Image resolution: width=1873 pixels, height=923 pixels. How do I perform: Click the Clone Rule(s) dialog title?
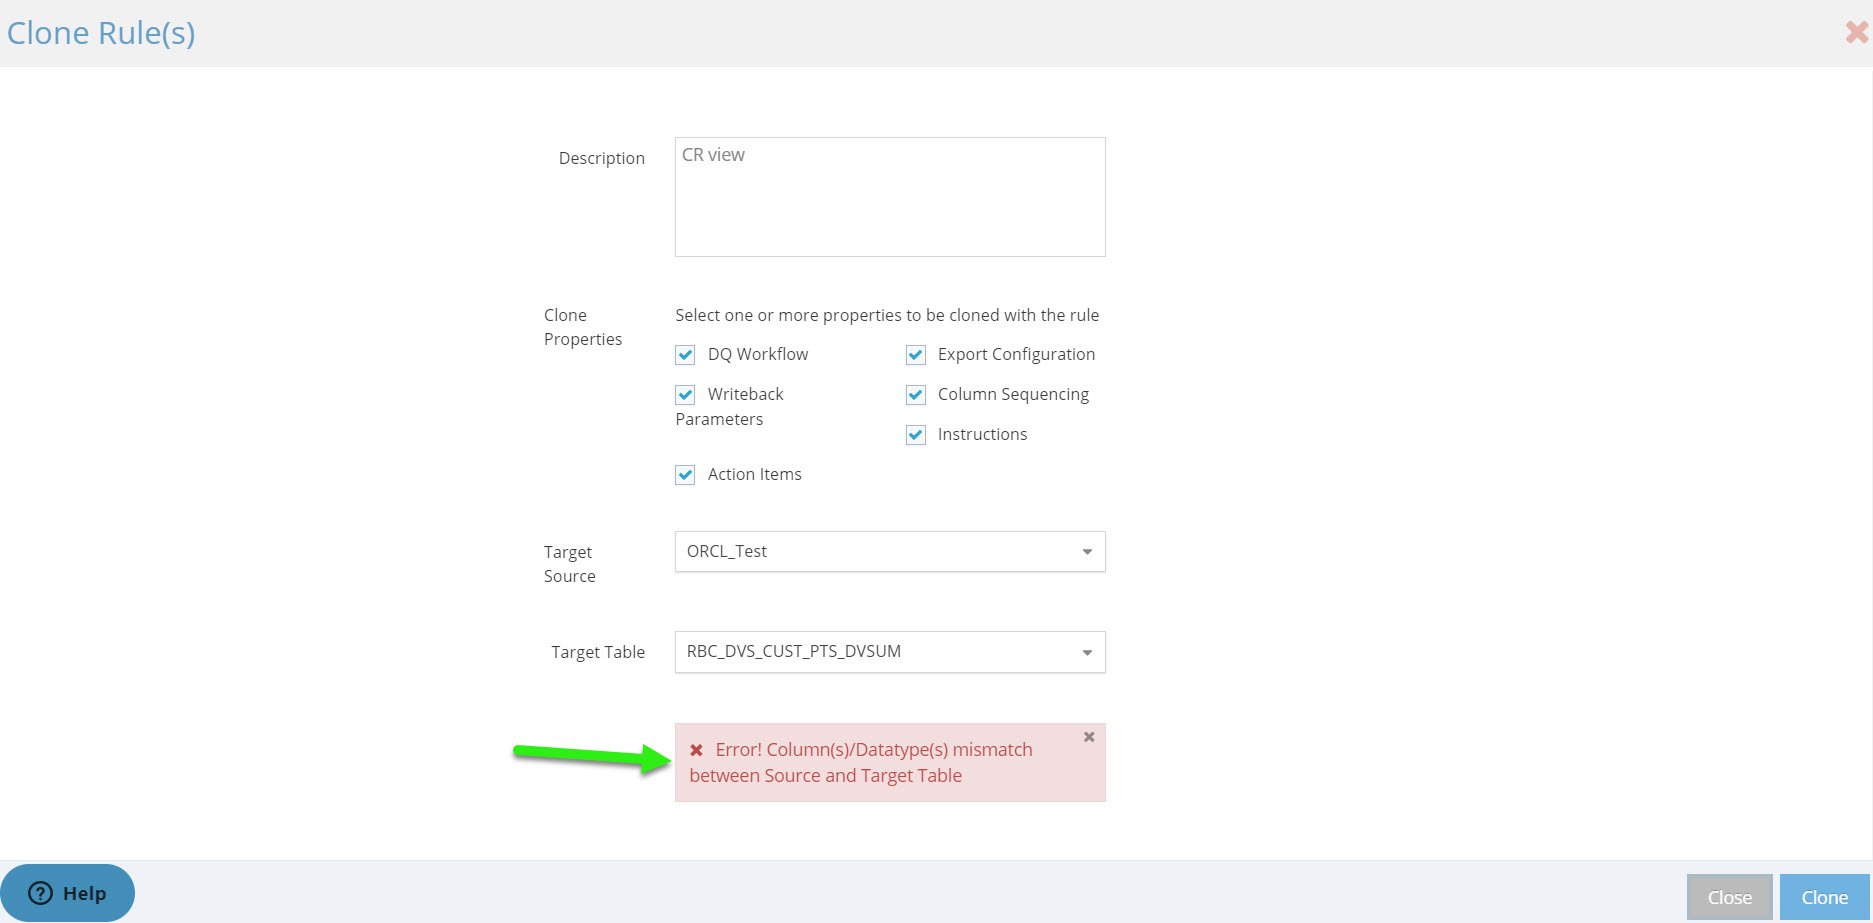tap(101, 33)
